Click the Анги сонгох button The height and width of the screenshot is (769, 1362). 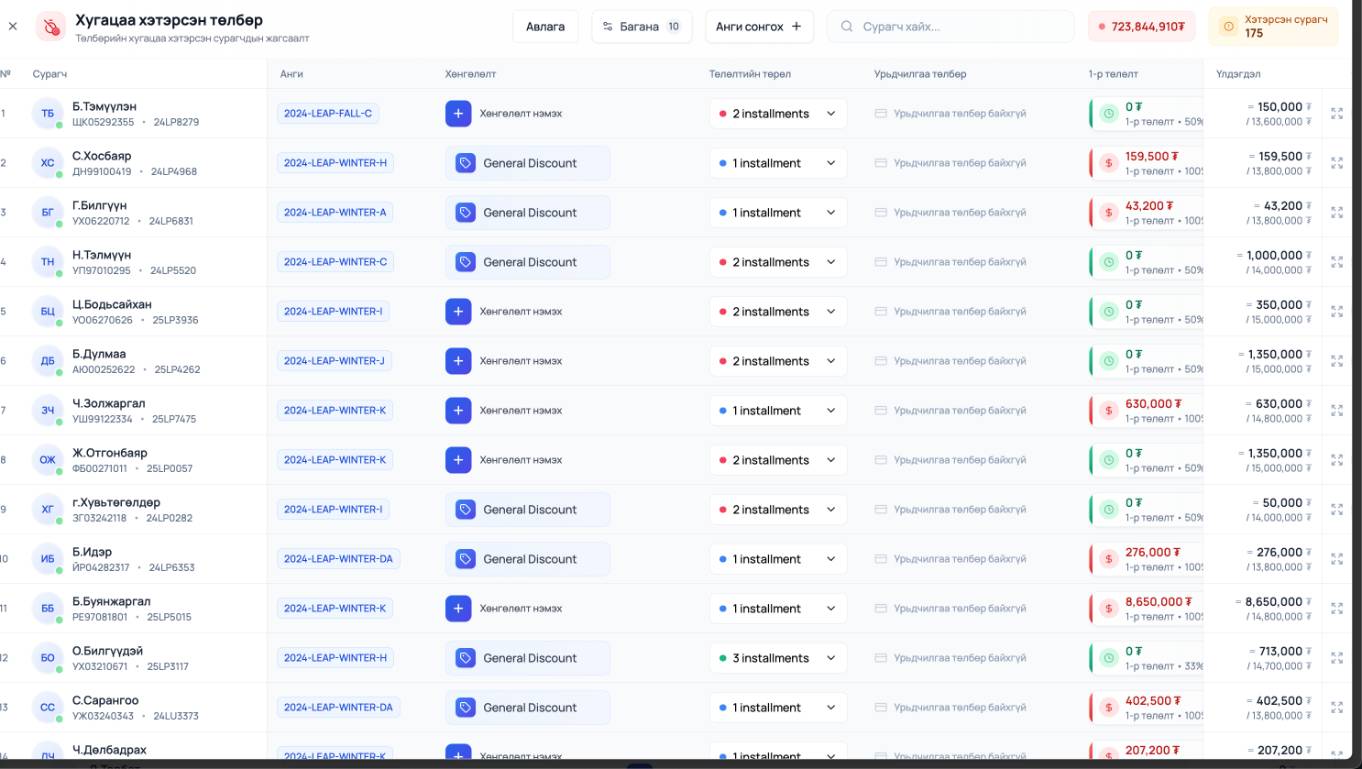click(x=758, y=27)
